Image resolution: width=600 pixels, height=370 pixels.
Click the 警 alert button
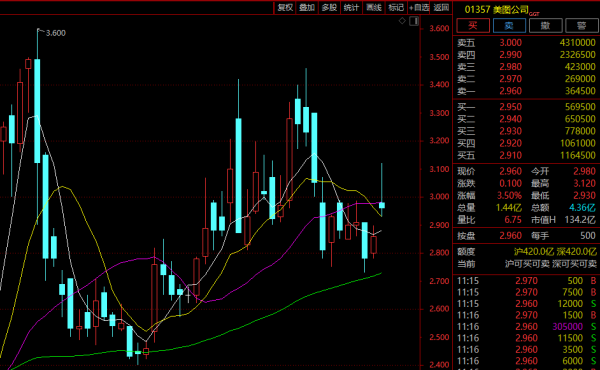coord(581,26)
